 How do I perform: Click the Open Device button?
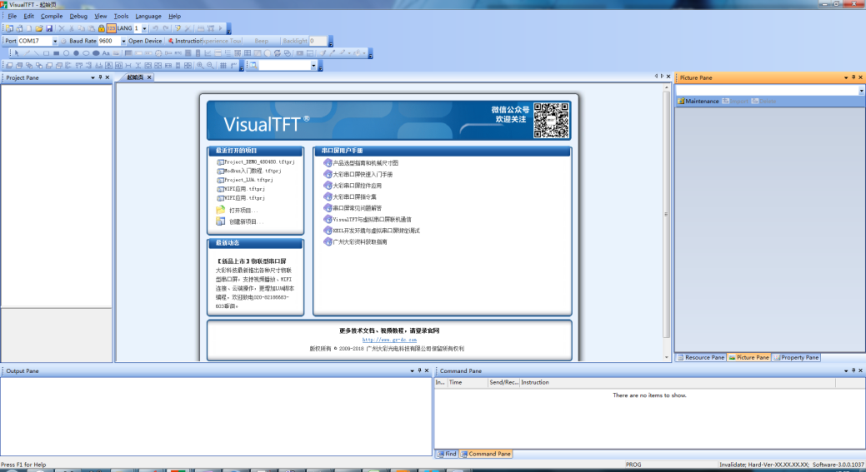click(143, 41)
